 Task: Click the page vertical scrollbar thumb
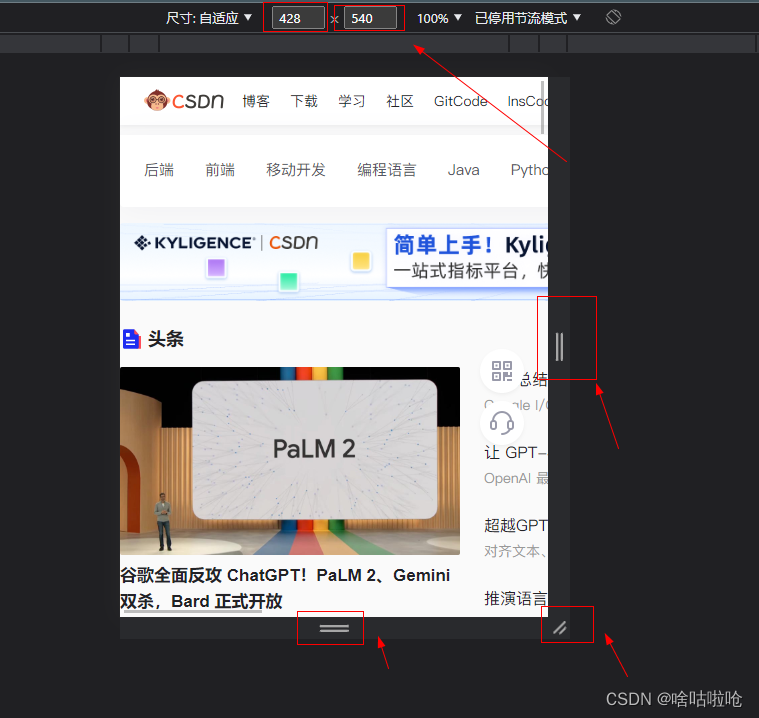pyautogui.click(x=543, y=107)
